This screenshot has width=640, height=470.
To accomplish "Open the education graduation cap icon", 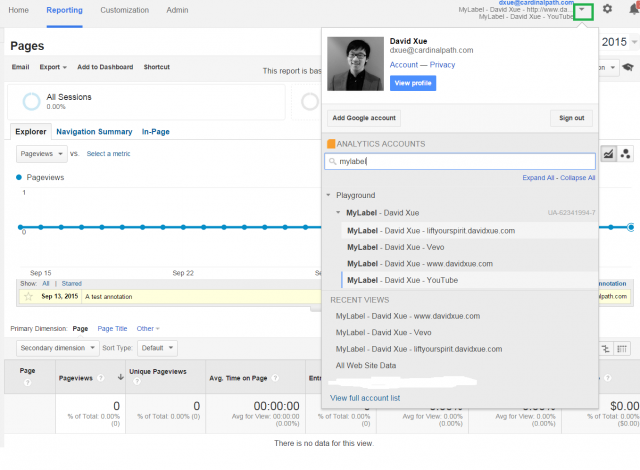I will coord(628,67).
